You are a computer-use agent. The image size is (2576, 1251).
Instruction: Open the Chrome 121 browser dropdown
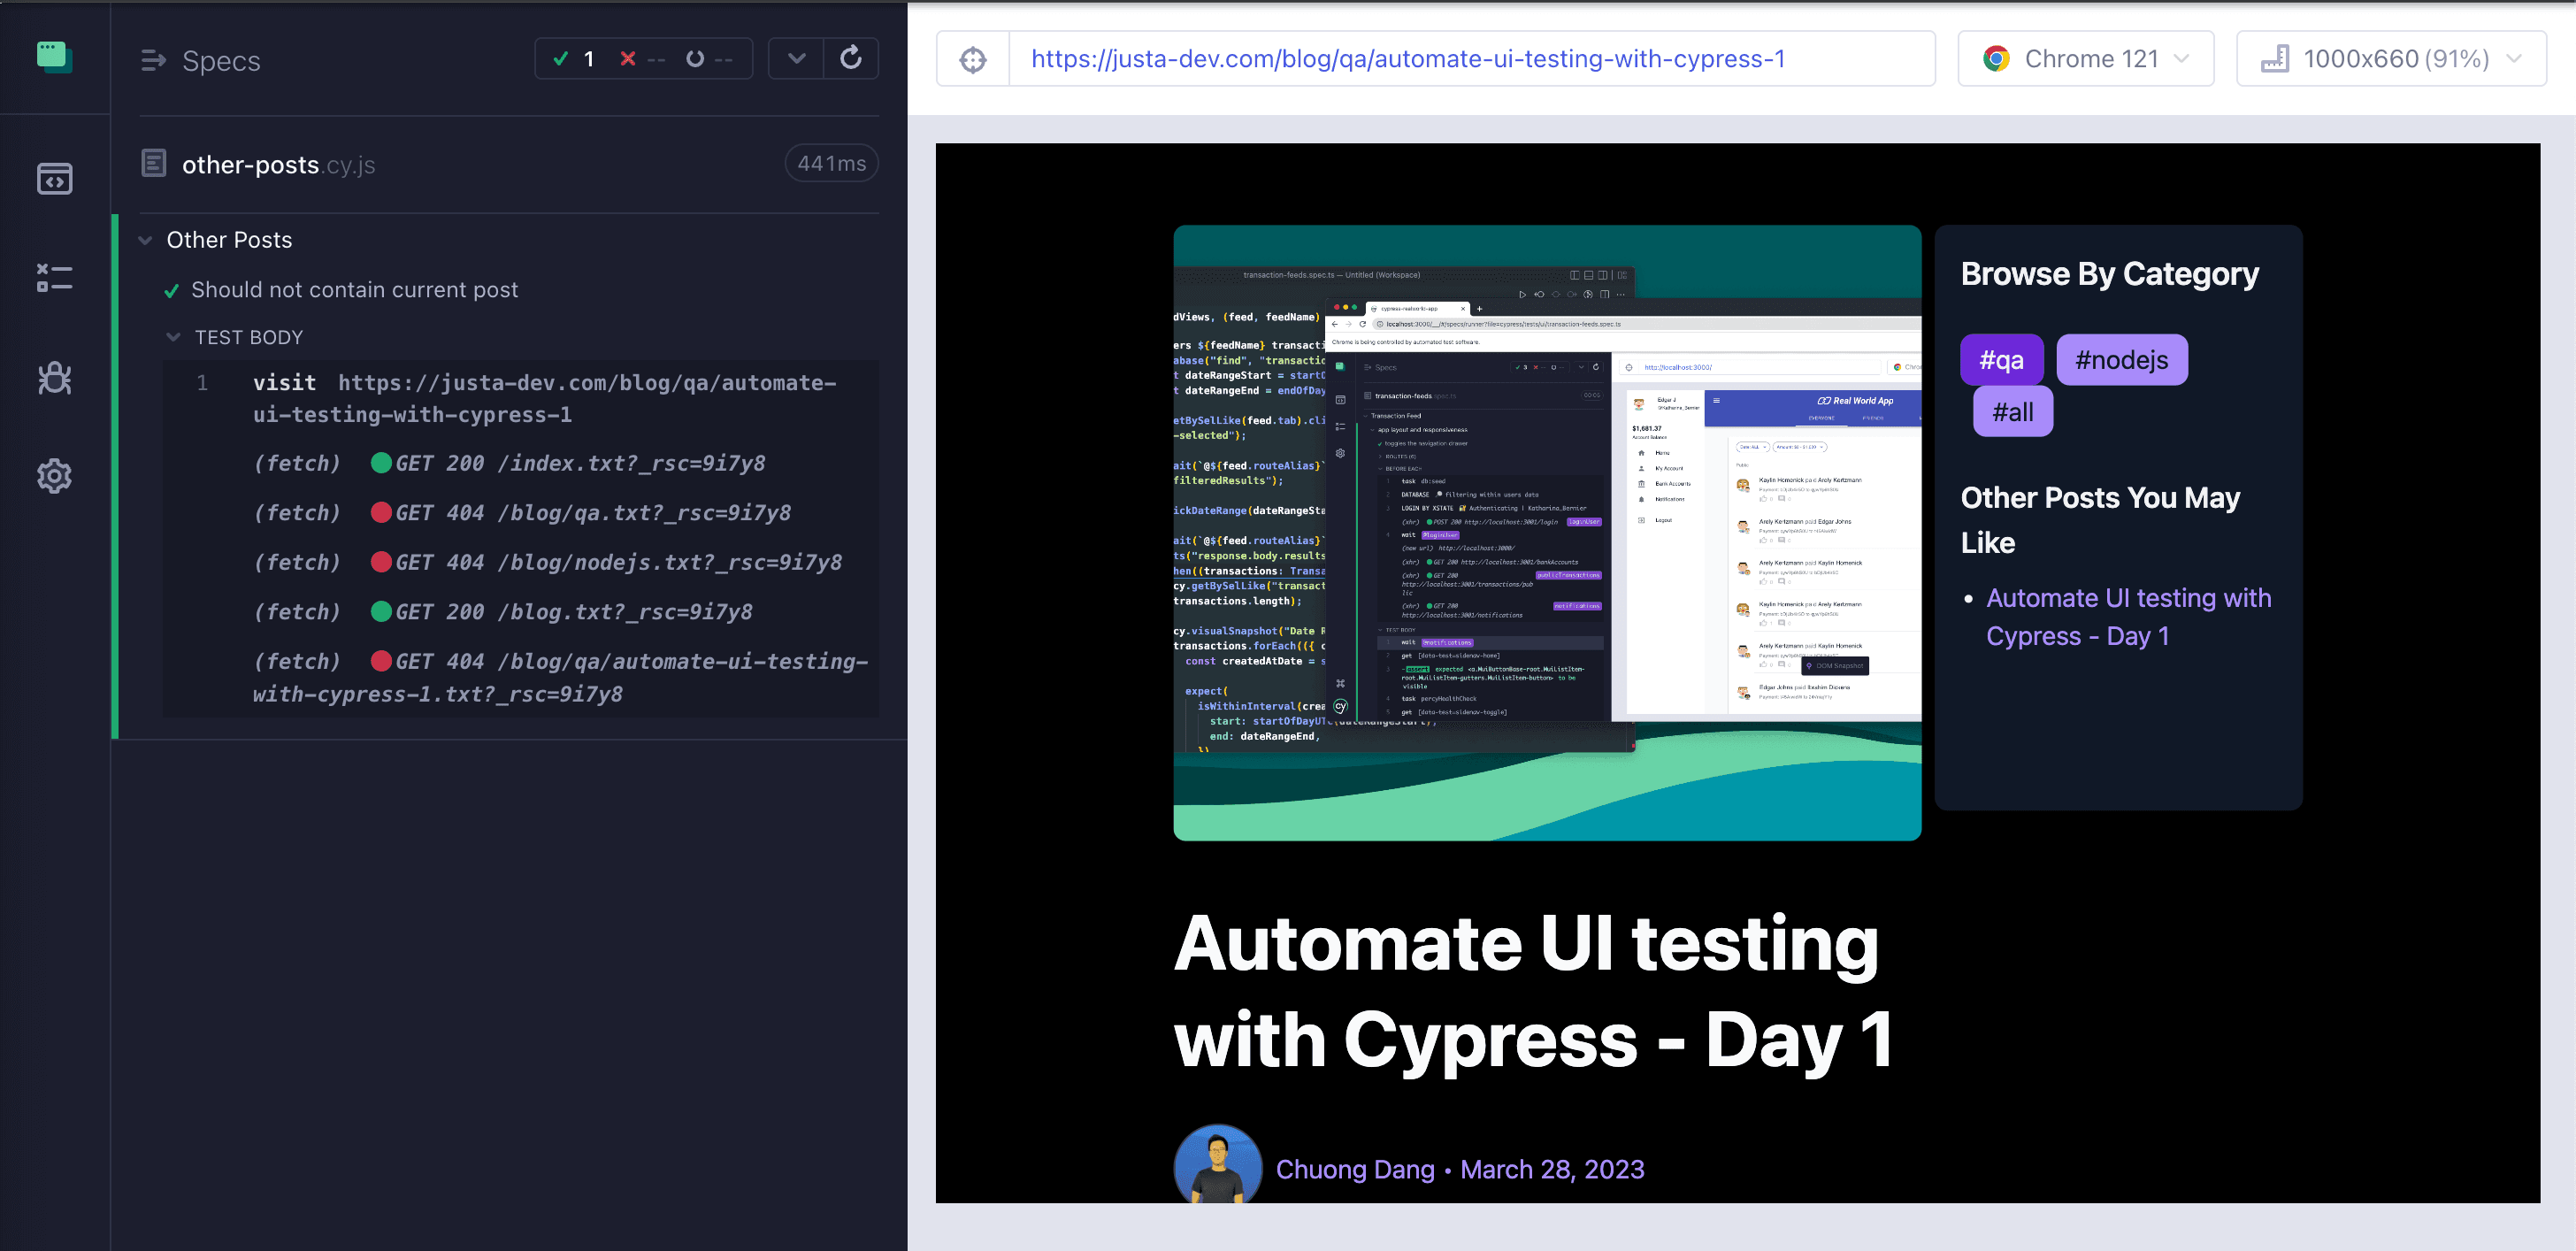point(2086,59)
